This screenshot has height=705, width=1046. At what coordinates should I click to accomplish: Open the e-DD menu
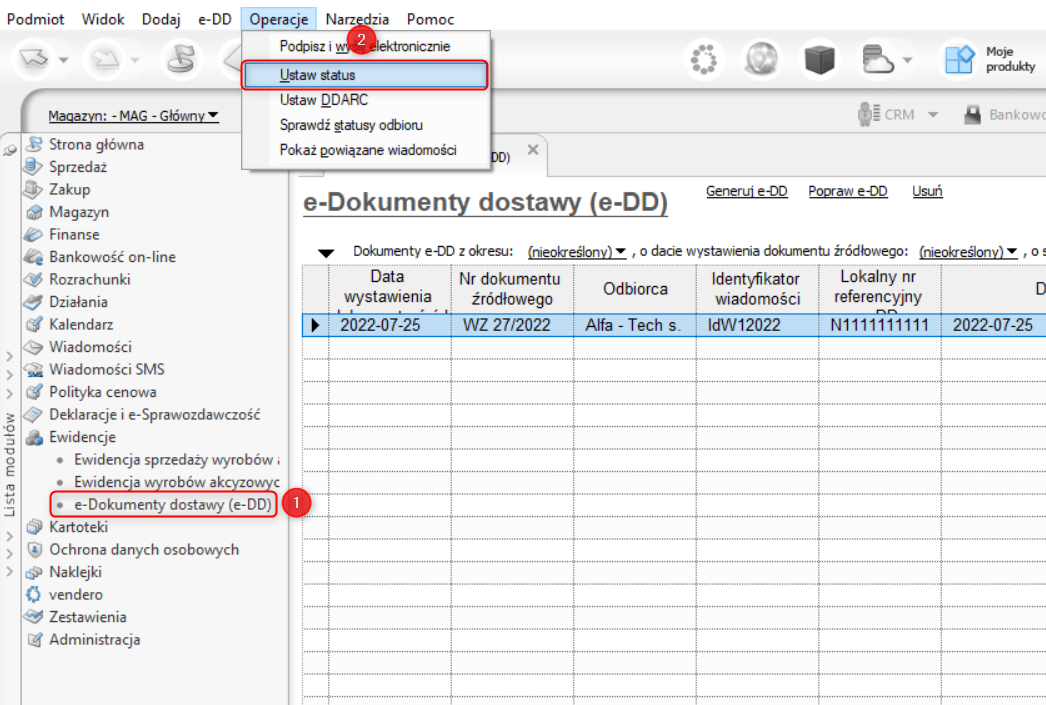pyautogui.click(x=214, y=19)
